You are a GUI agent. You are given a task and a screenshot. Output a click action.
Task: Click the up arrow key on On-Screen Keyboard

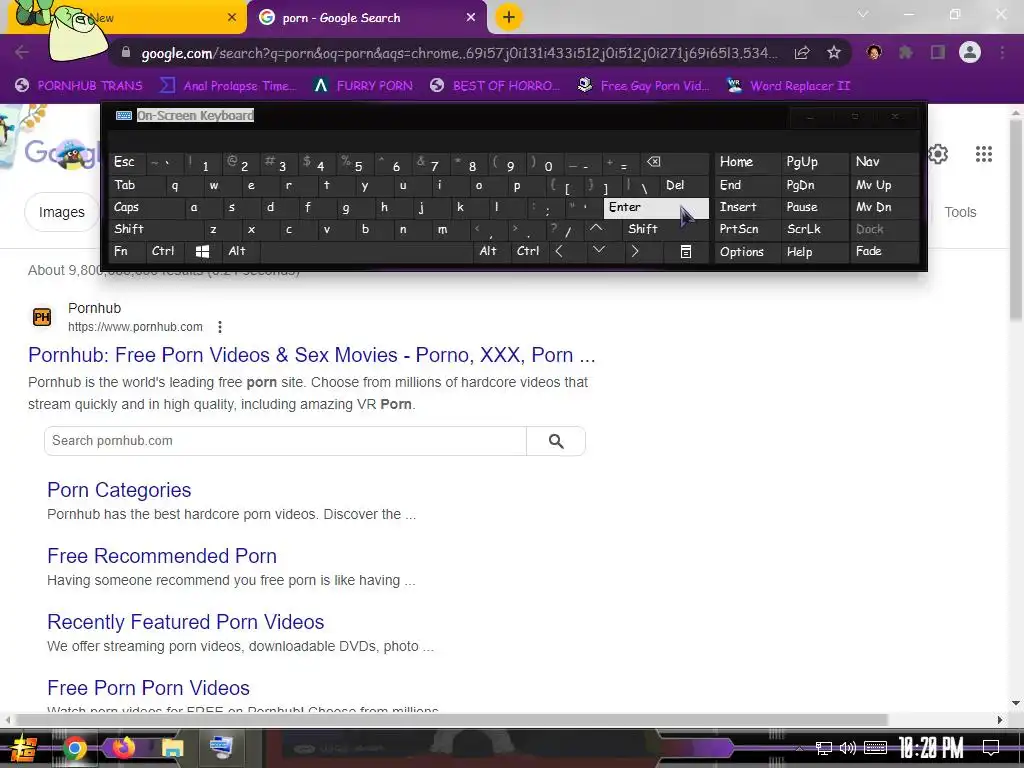click(596, 229)
